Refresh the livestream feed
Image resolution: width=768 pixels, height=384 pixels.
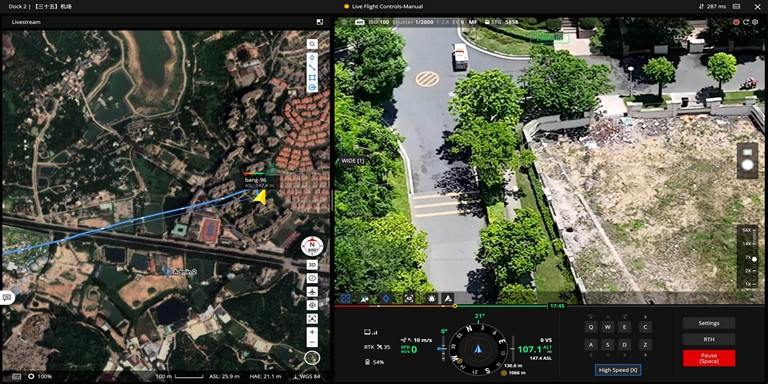[745, 22]
